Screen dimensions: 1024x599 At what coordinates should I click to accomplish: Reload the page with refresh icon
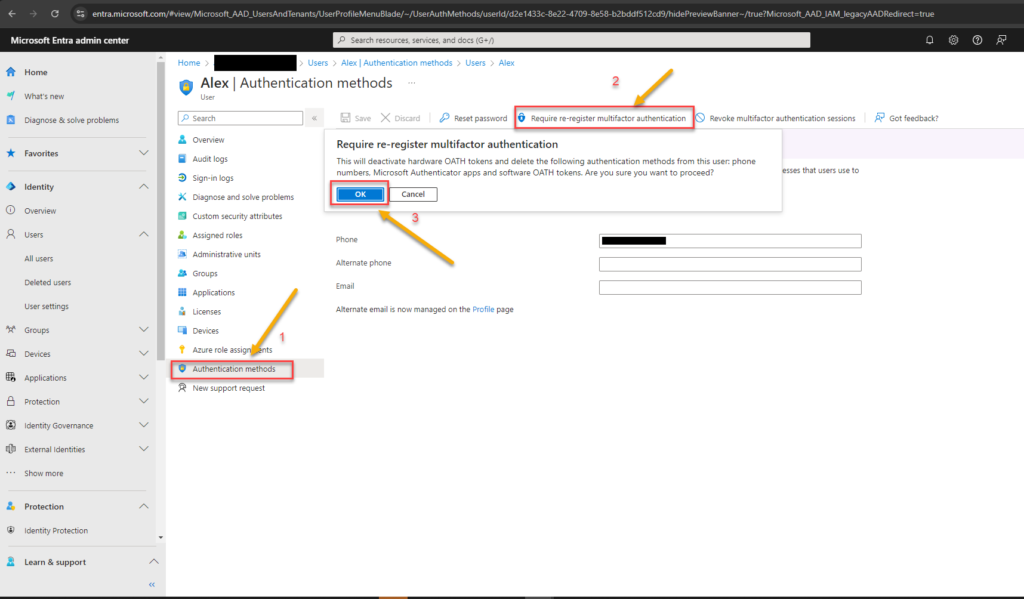point(55,14)
